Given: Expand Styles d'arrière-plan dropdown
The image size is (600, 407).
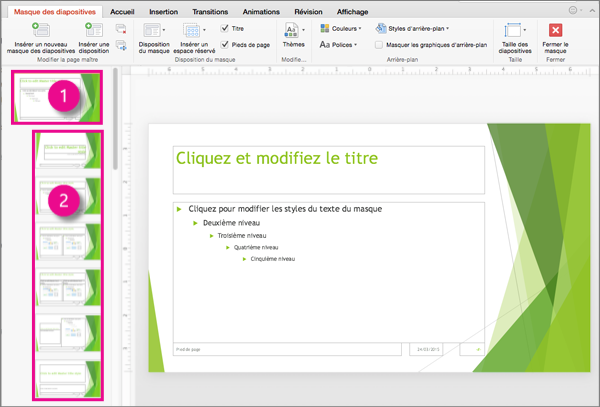Looking at the screenshot, I should [x=412, y=29].
